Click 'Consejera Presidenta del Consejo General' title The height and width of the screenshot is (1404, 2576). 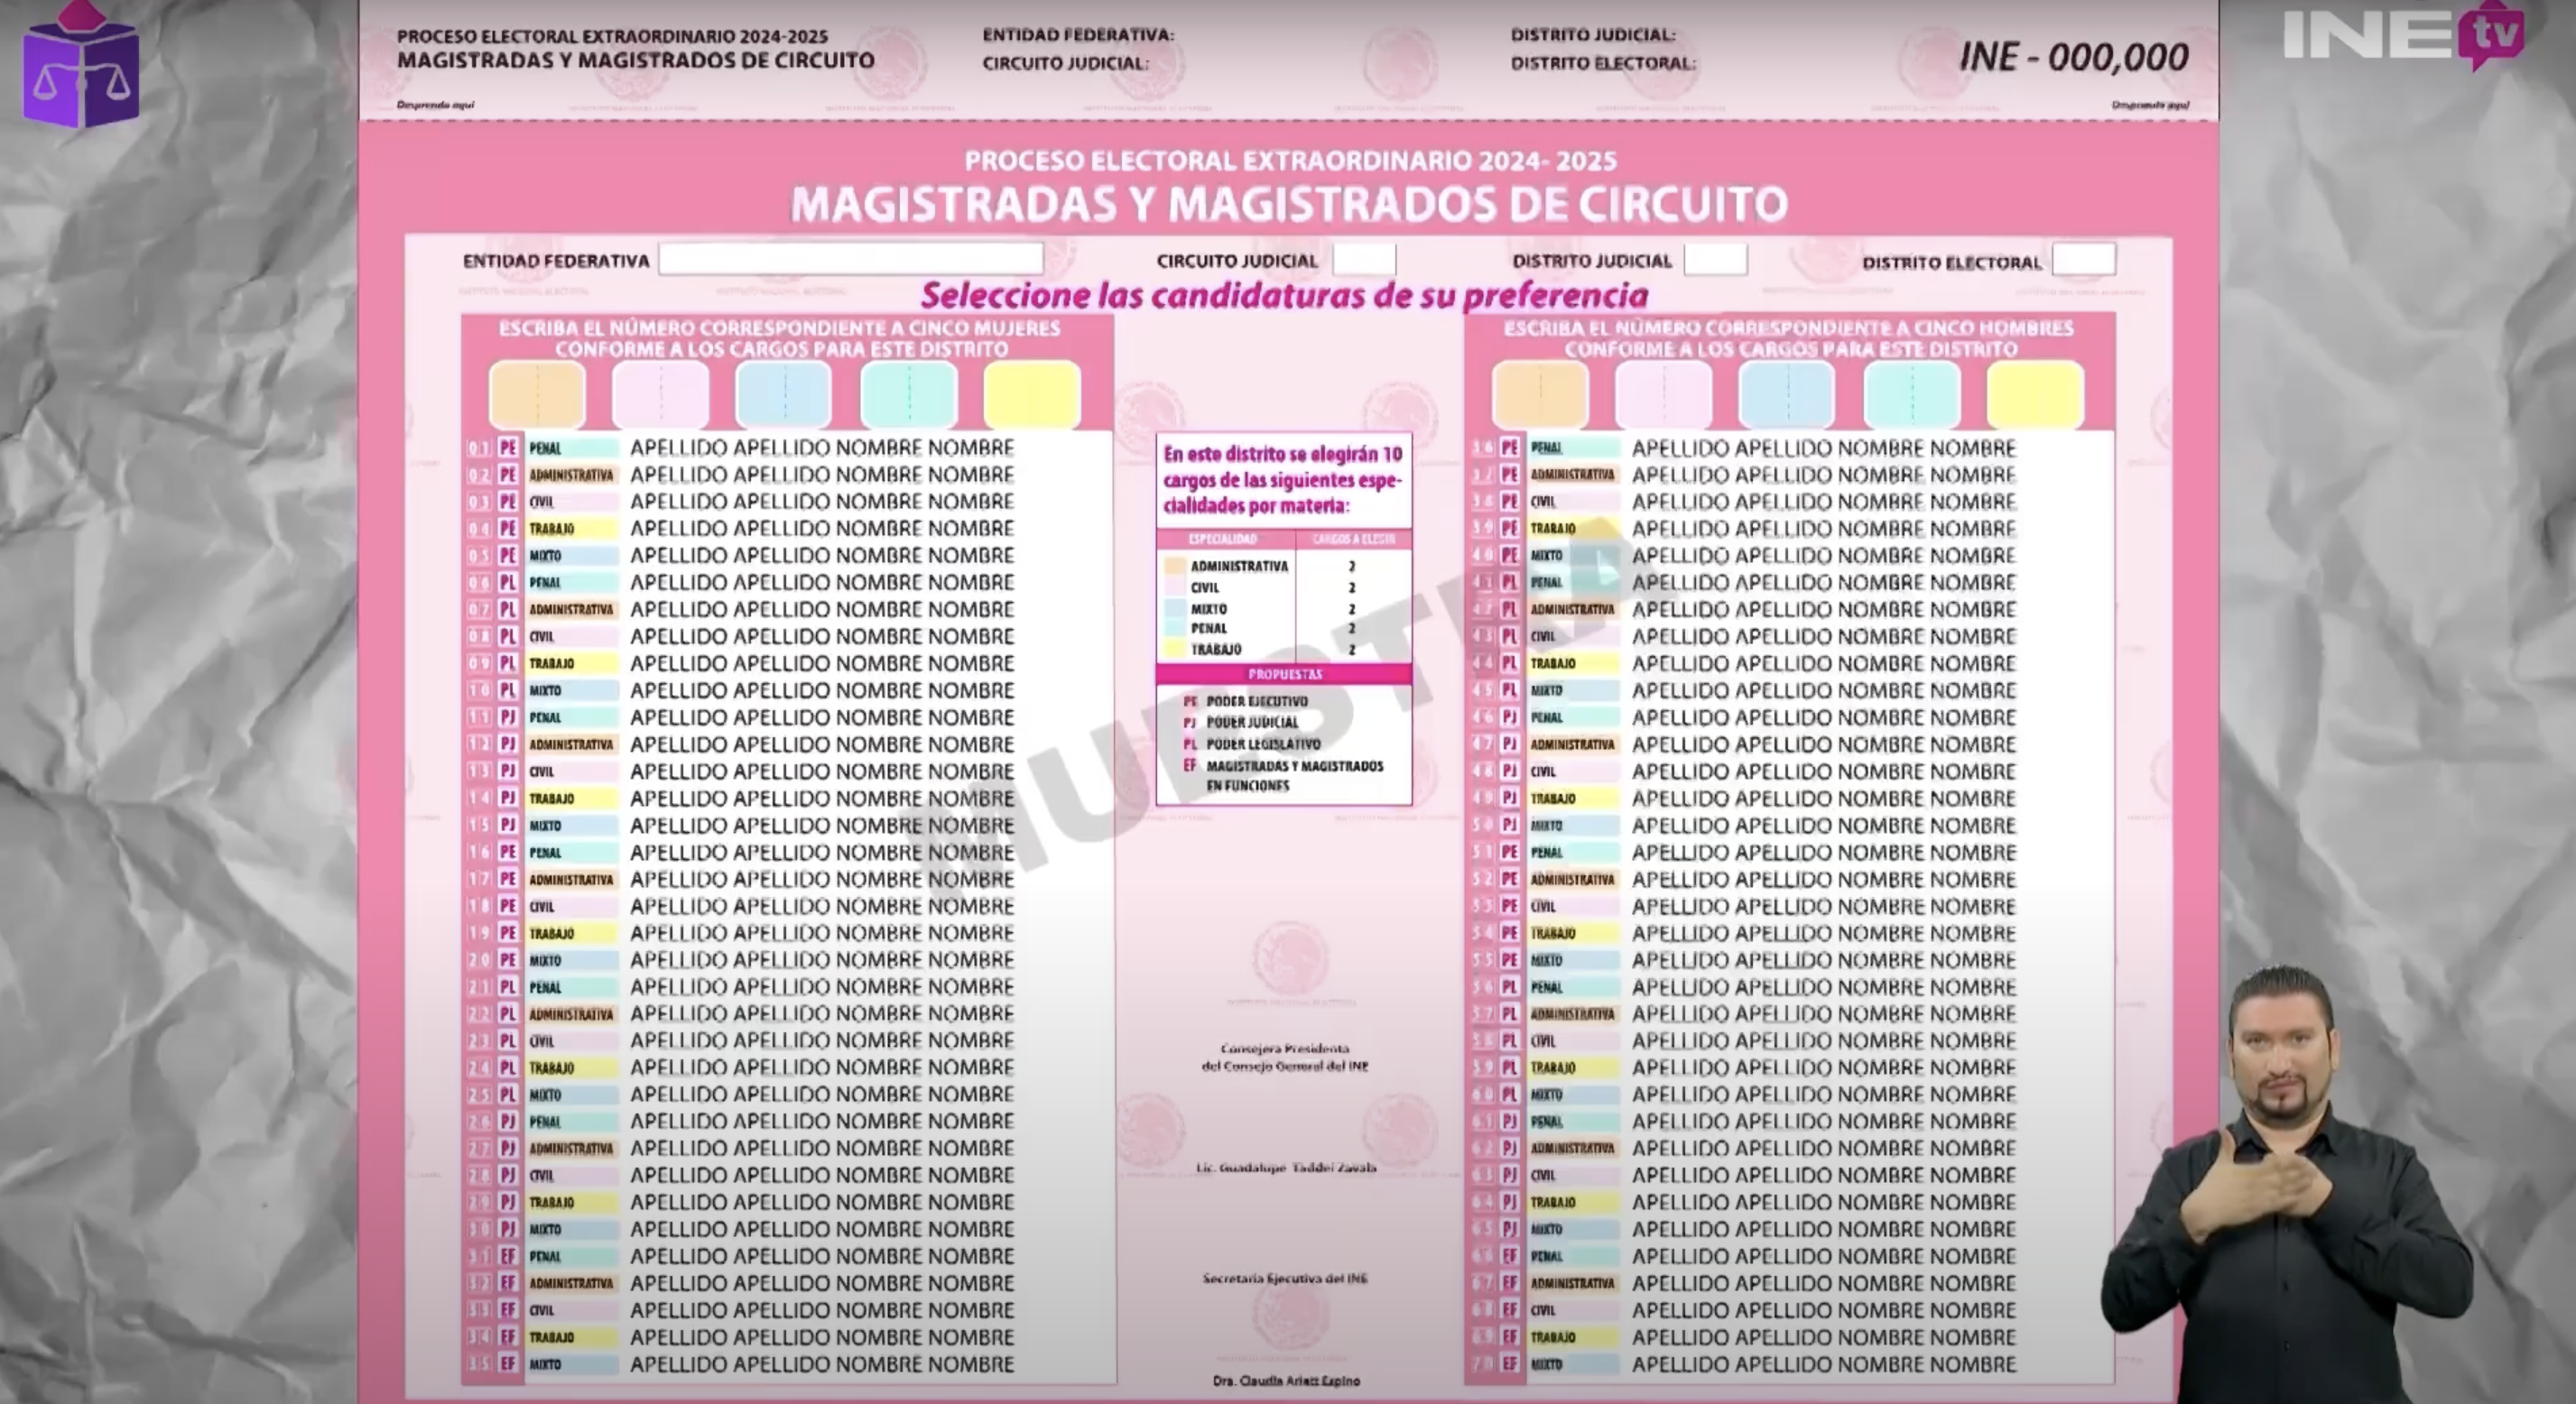tap(1285, 1058)
